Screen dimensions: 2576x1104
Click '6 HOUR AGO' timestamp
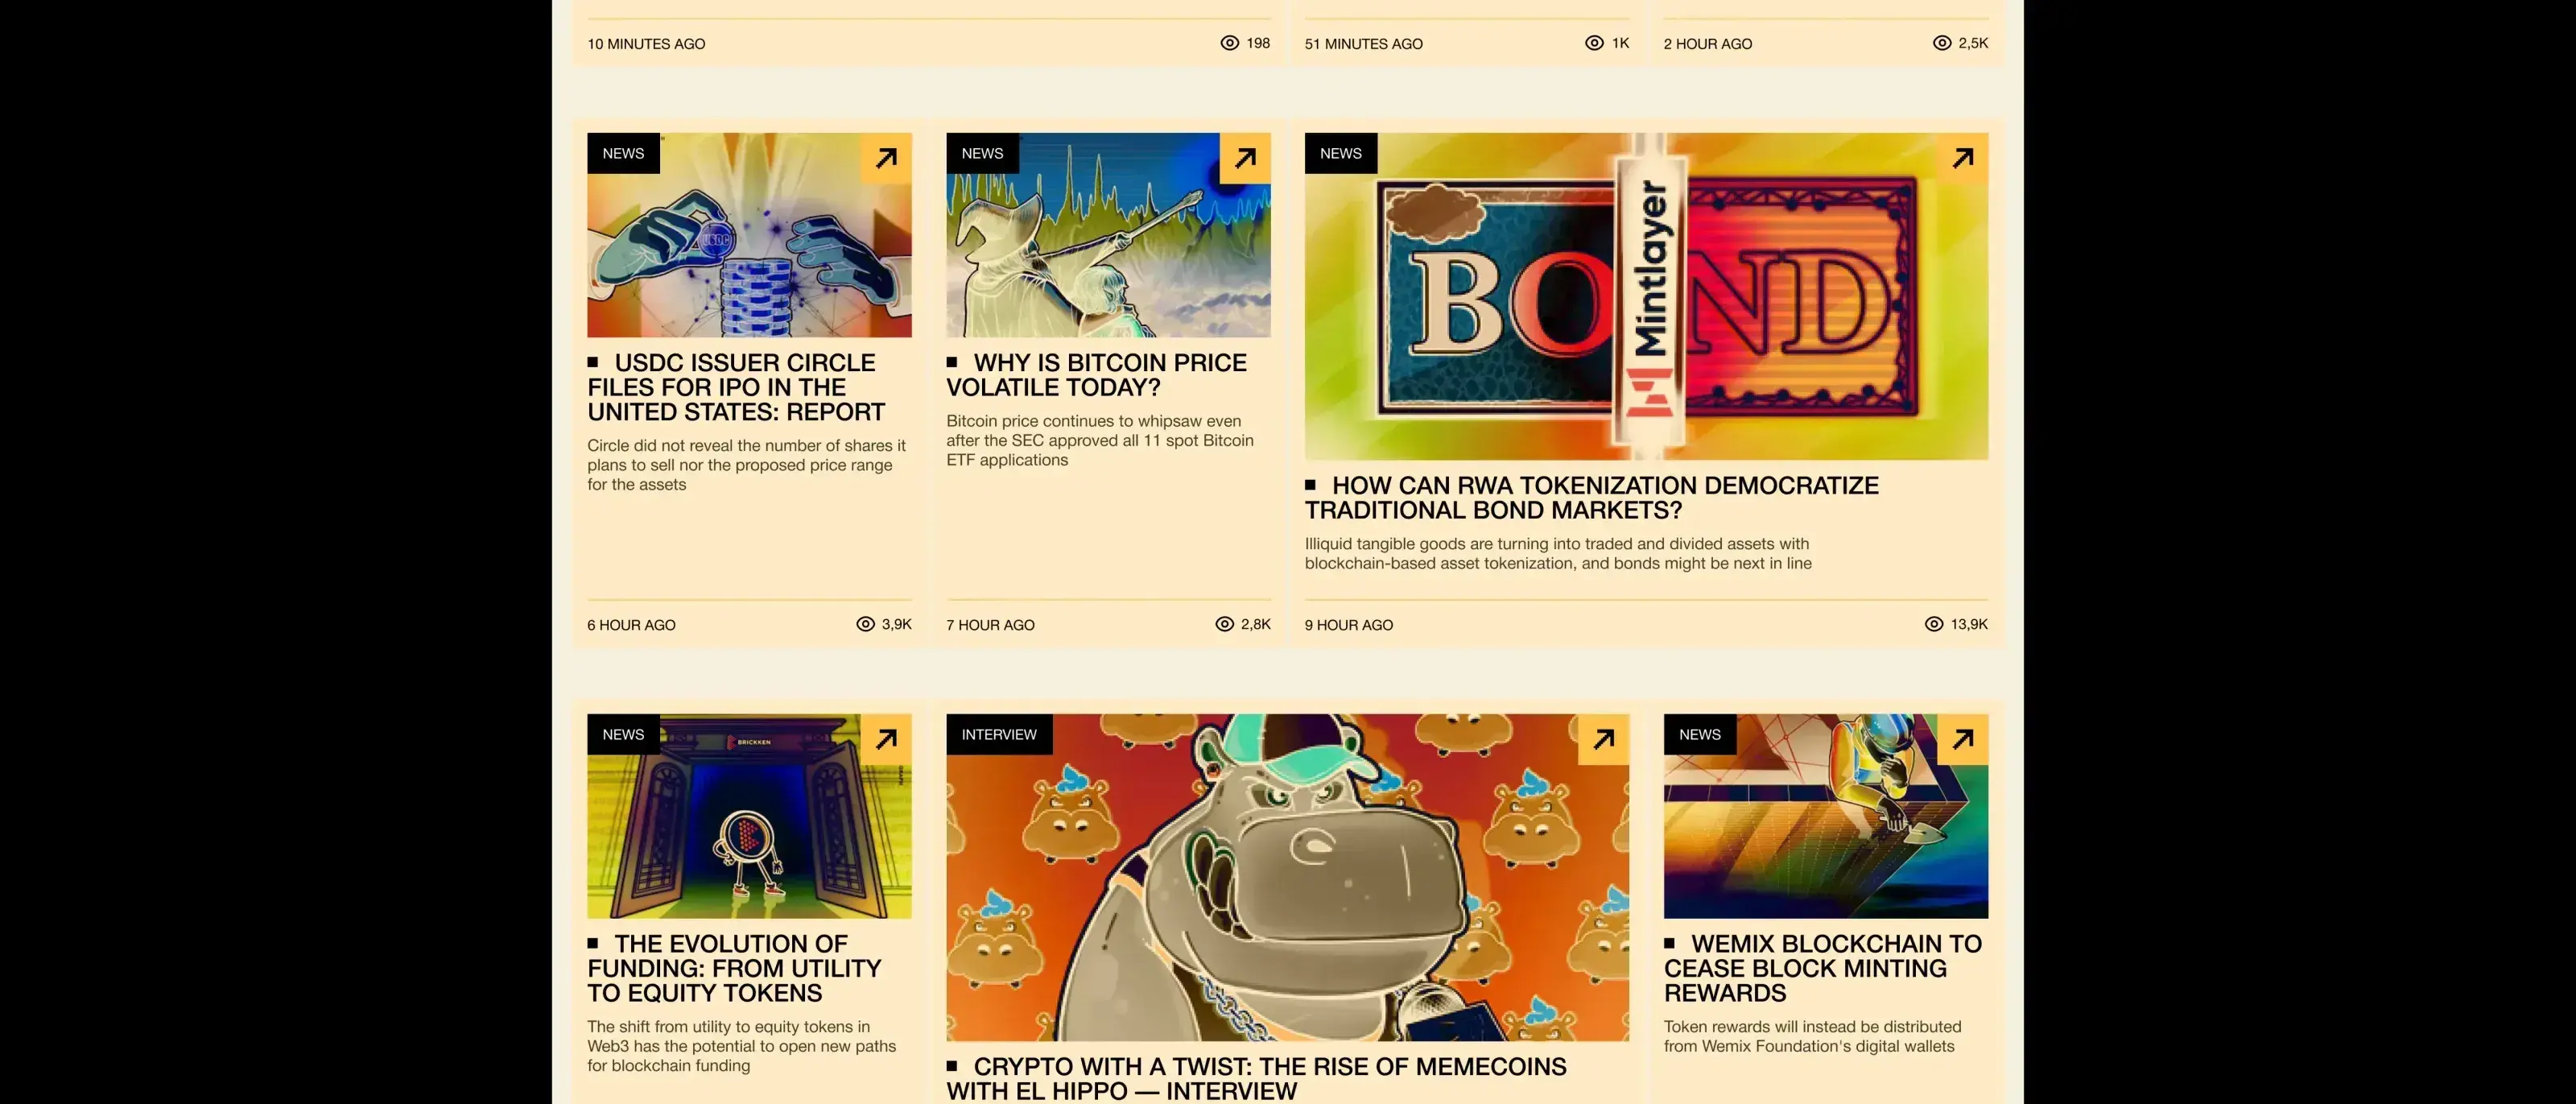click(631, 625)
